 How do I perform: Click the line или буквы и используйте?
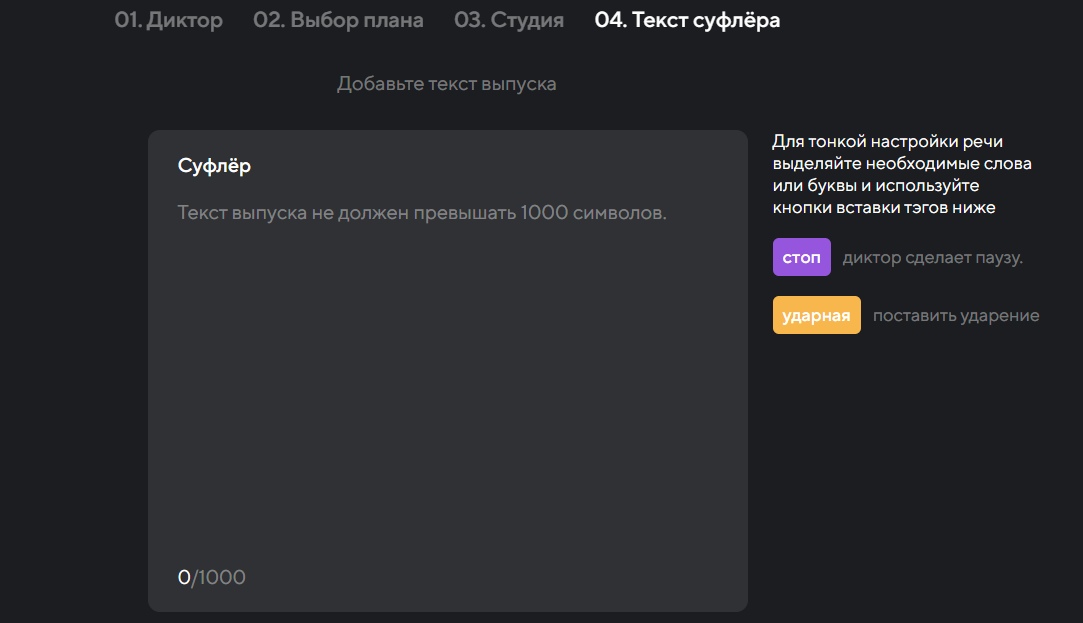point(875,186)
